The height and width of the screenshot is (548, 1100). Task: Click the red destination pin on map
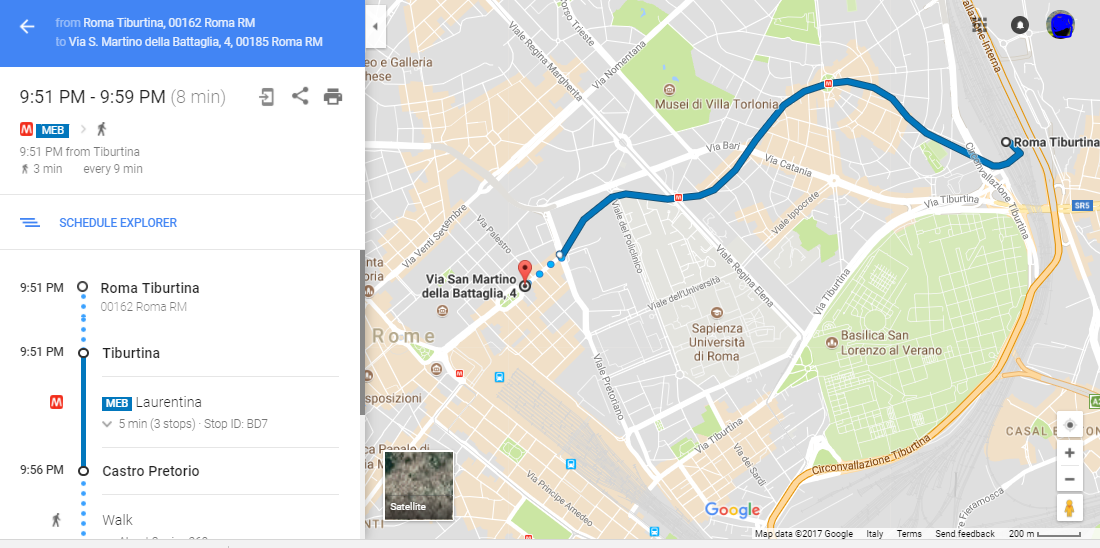coord(525,272)
